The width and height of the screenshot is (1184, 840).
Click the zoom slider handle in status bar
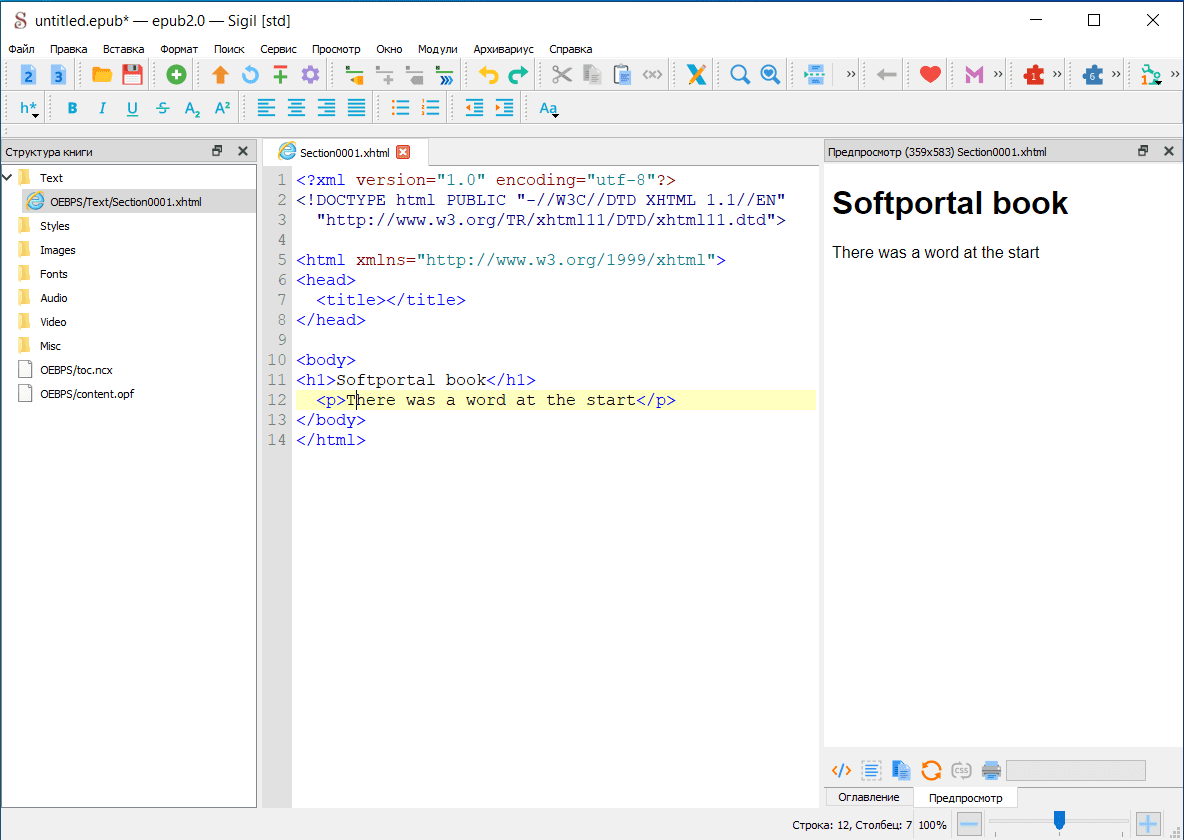click(x=1059, y=821)
